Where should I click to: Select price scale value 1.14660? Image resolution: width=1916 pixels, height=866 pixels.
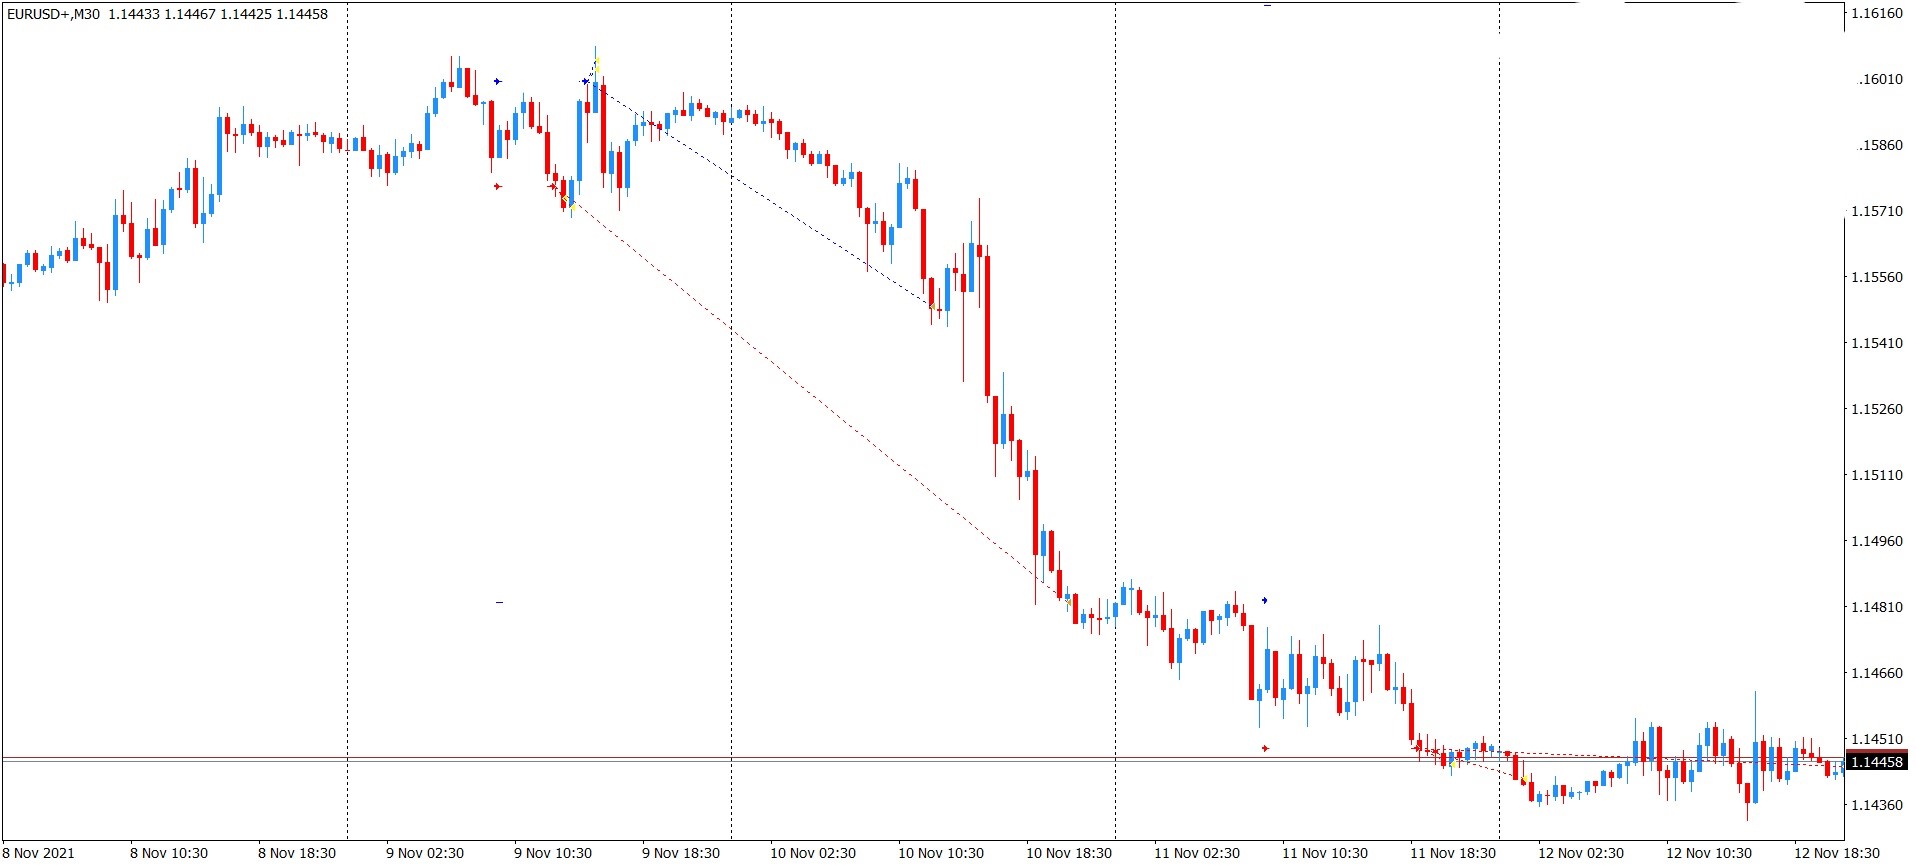pyautogui.click(x=1877, y=673)
